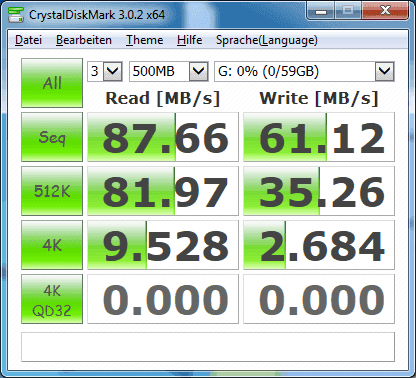
Task: Click the Seq write result 61.12
Action: pyautogui.click(x=319, y=137)
